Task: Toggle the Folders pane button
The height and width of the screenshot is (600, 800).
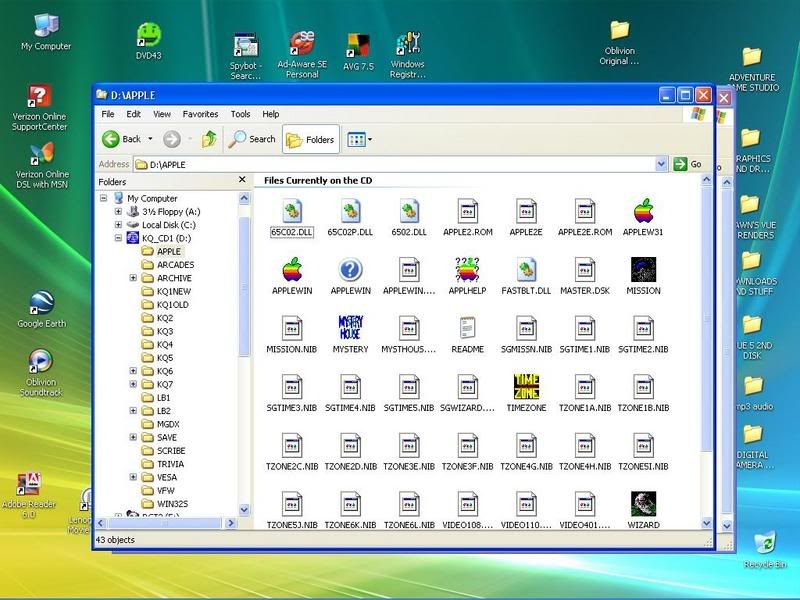Action: 311,139
